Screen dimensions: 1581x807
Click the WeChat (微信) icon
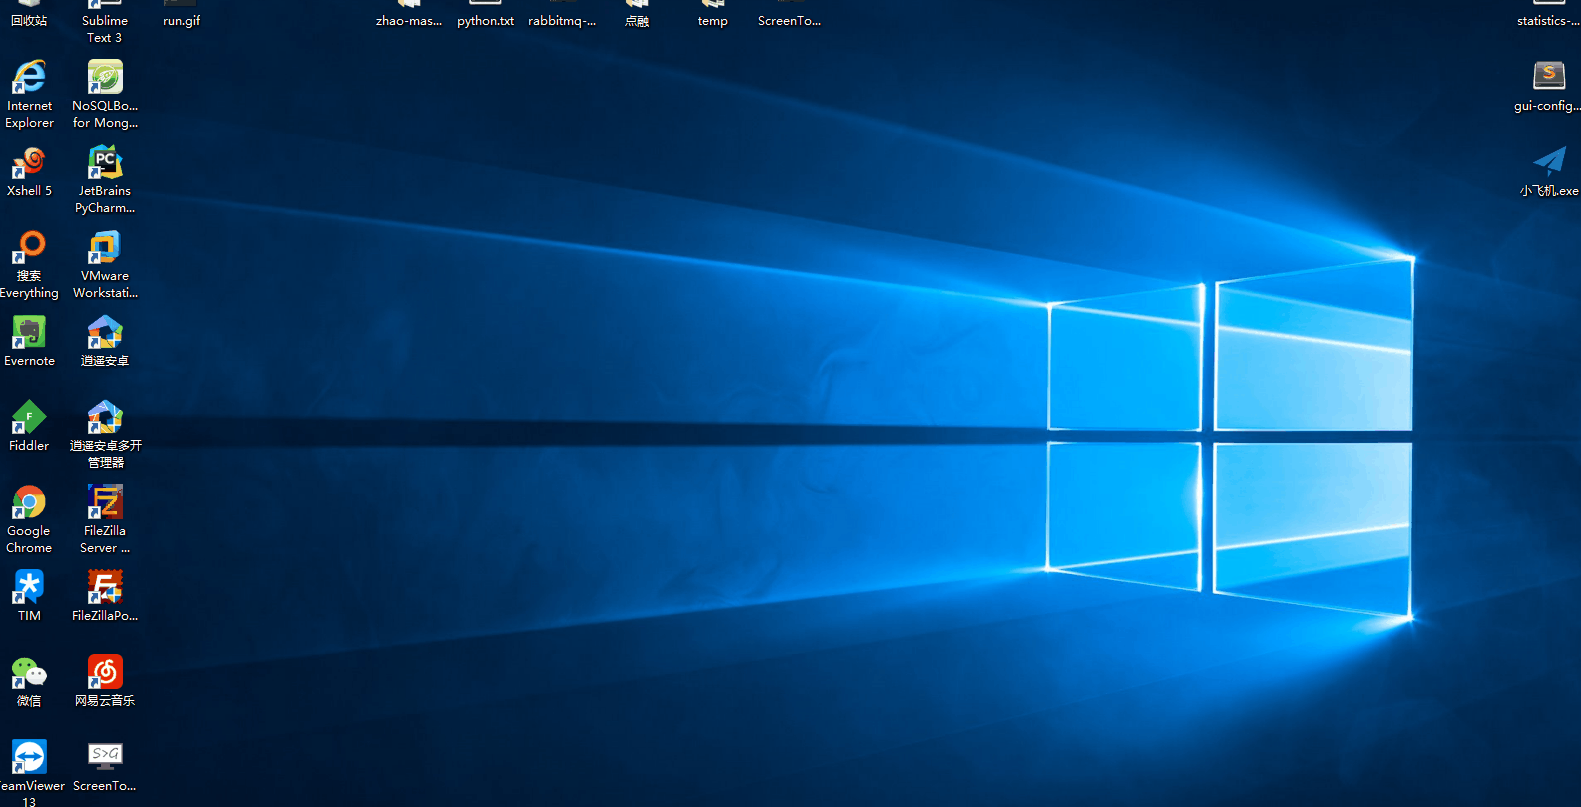(29, 673)
